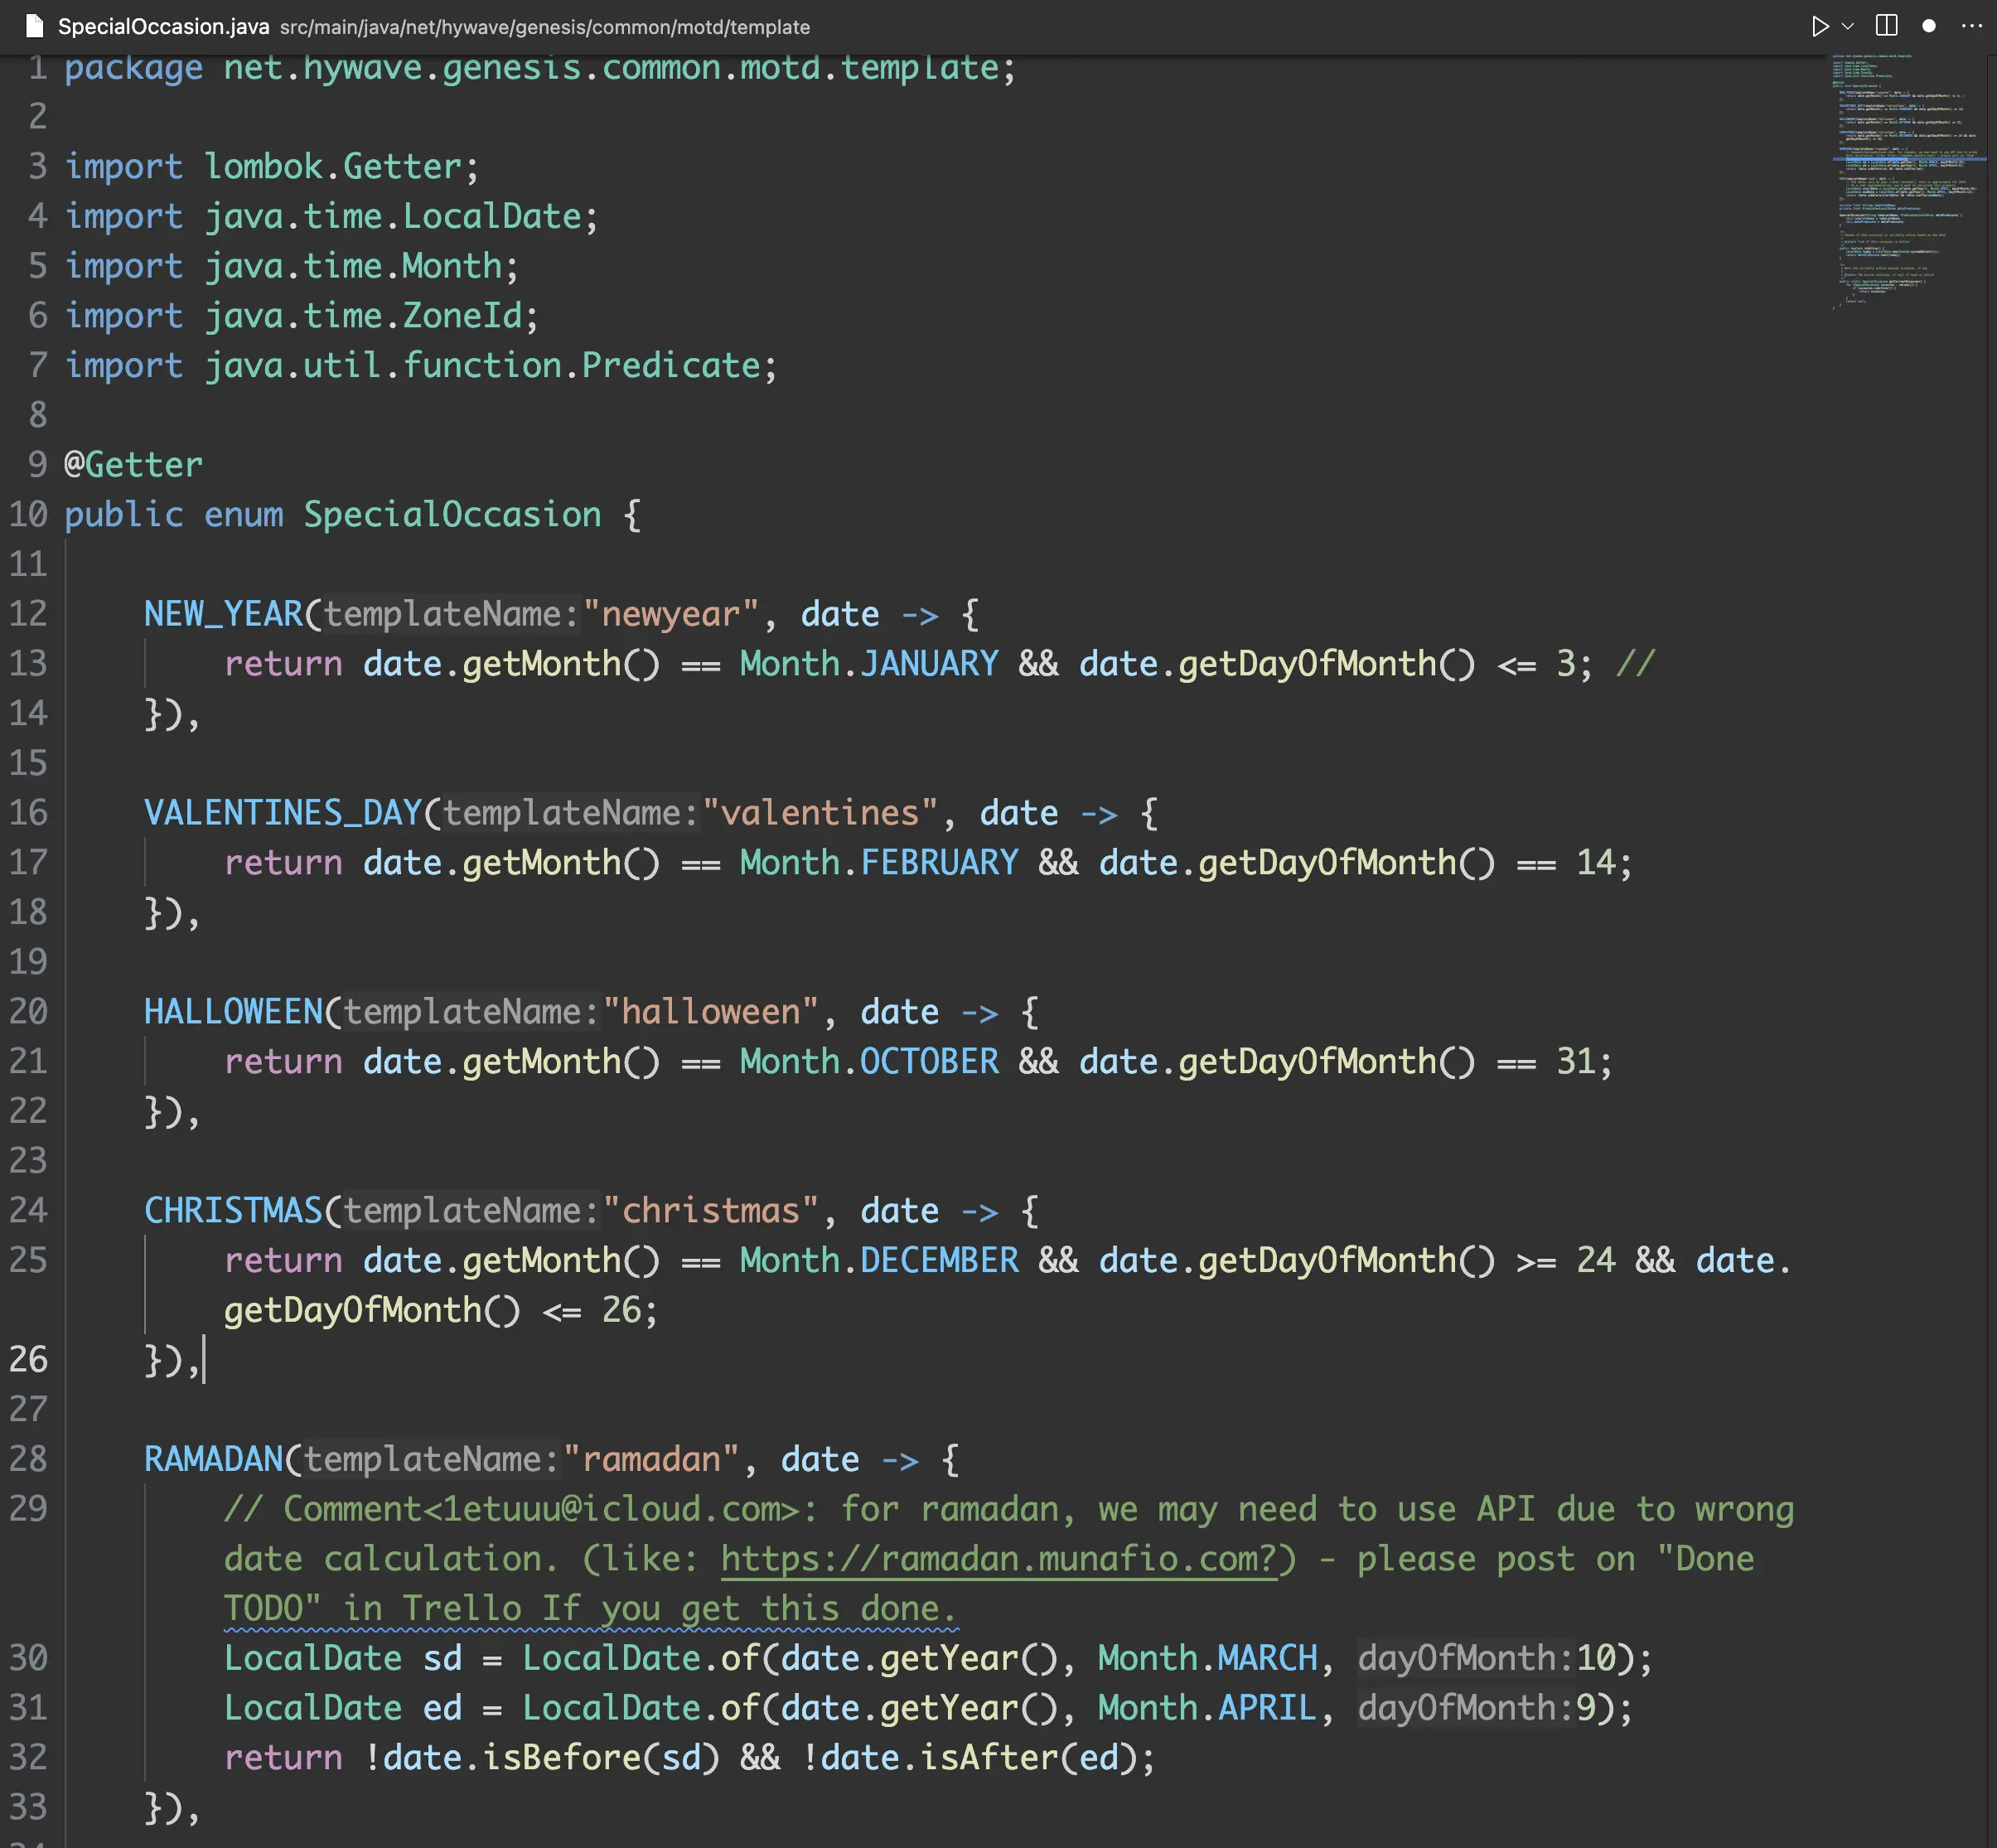Click the HALLOWEEN enum constant

point(233,1012)
